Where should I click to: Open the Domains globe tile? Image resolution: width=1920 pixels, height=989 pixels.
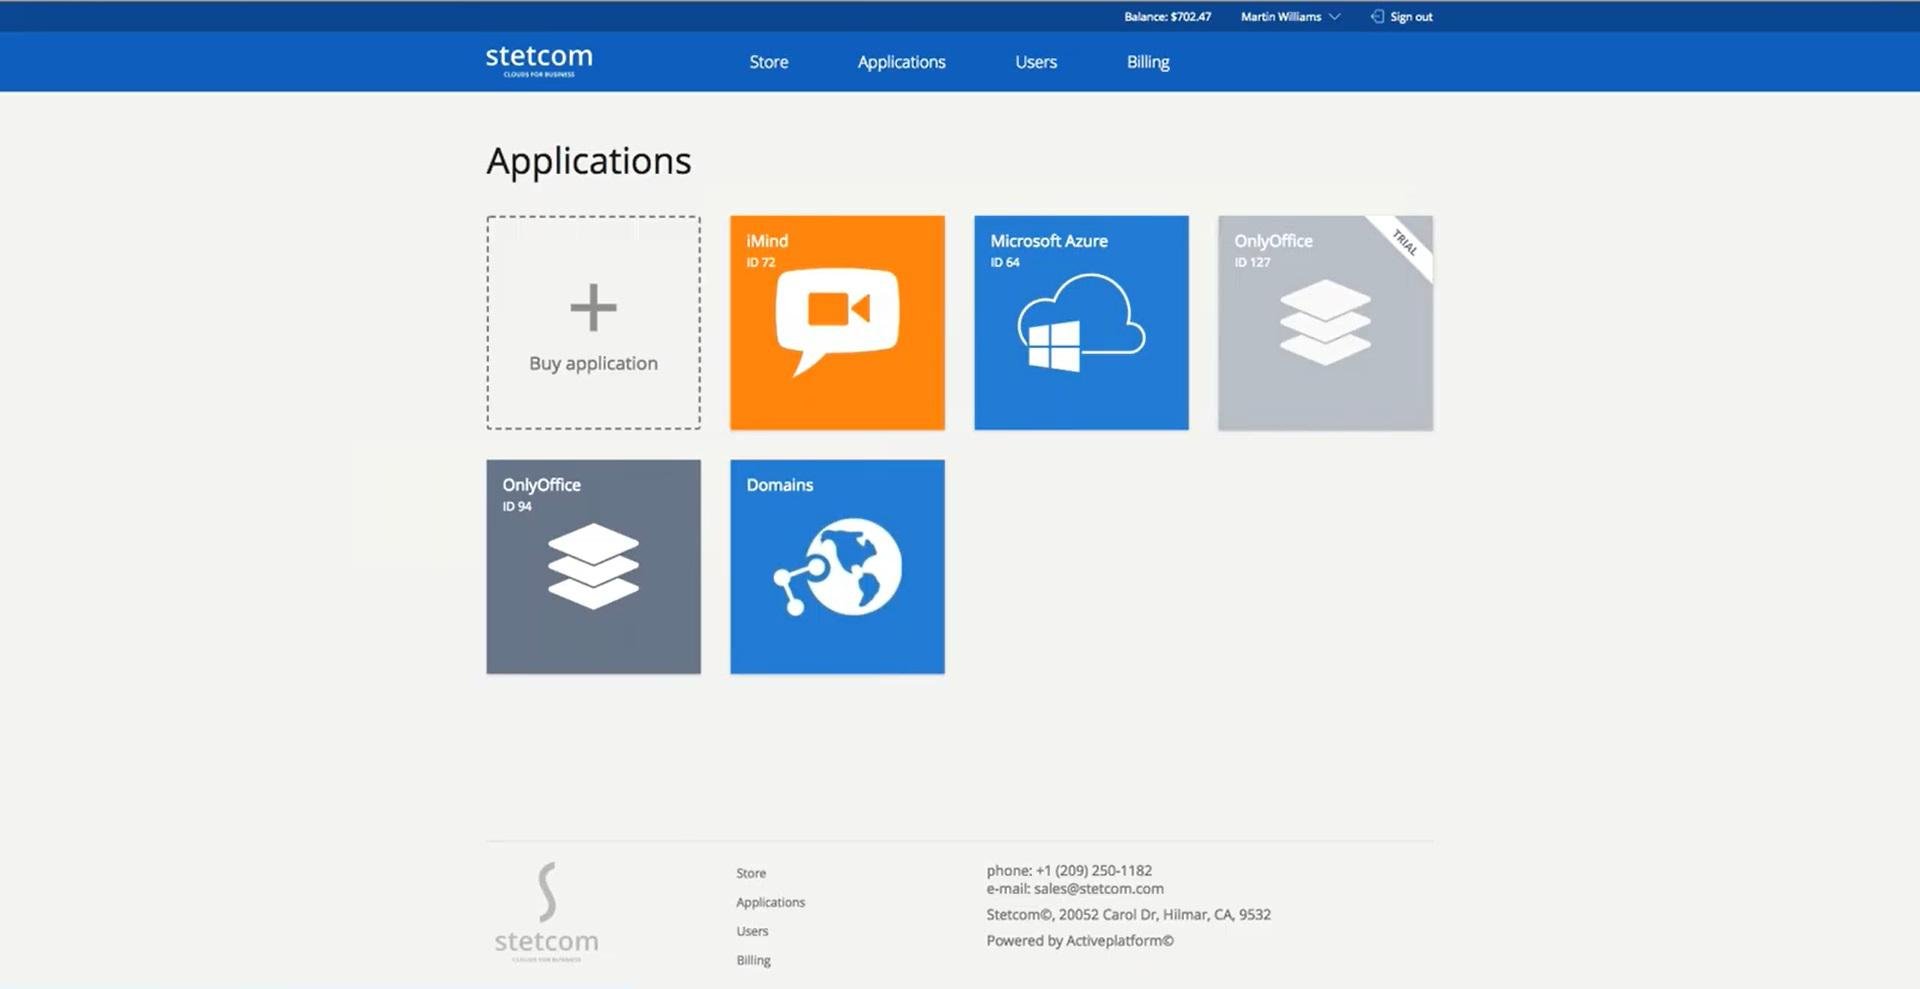tap(837, 567)
